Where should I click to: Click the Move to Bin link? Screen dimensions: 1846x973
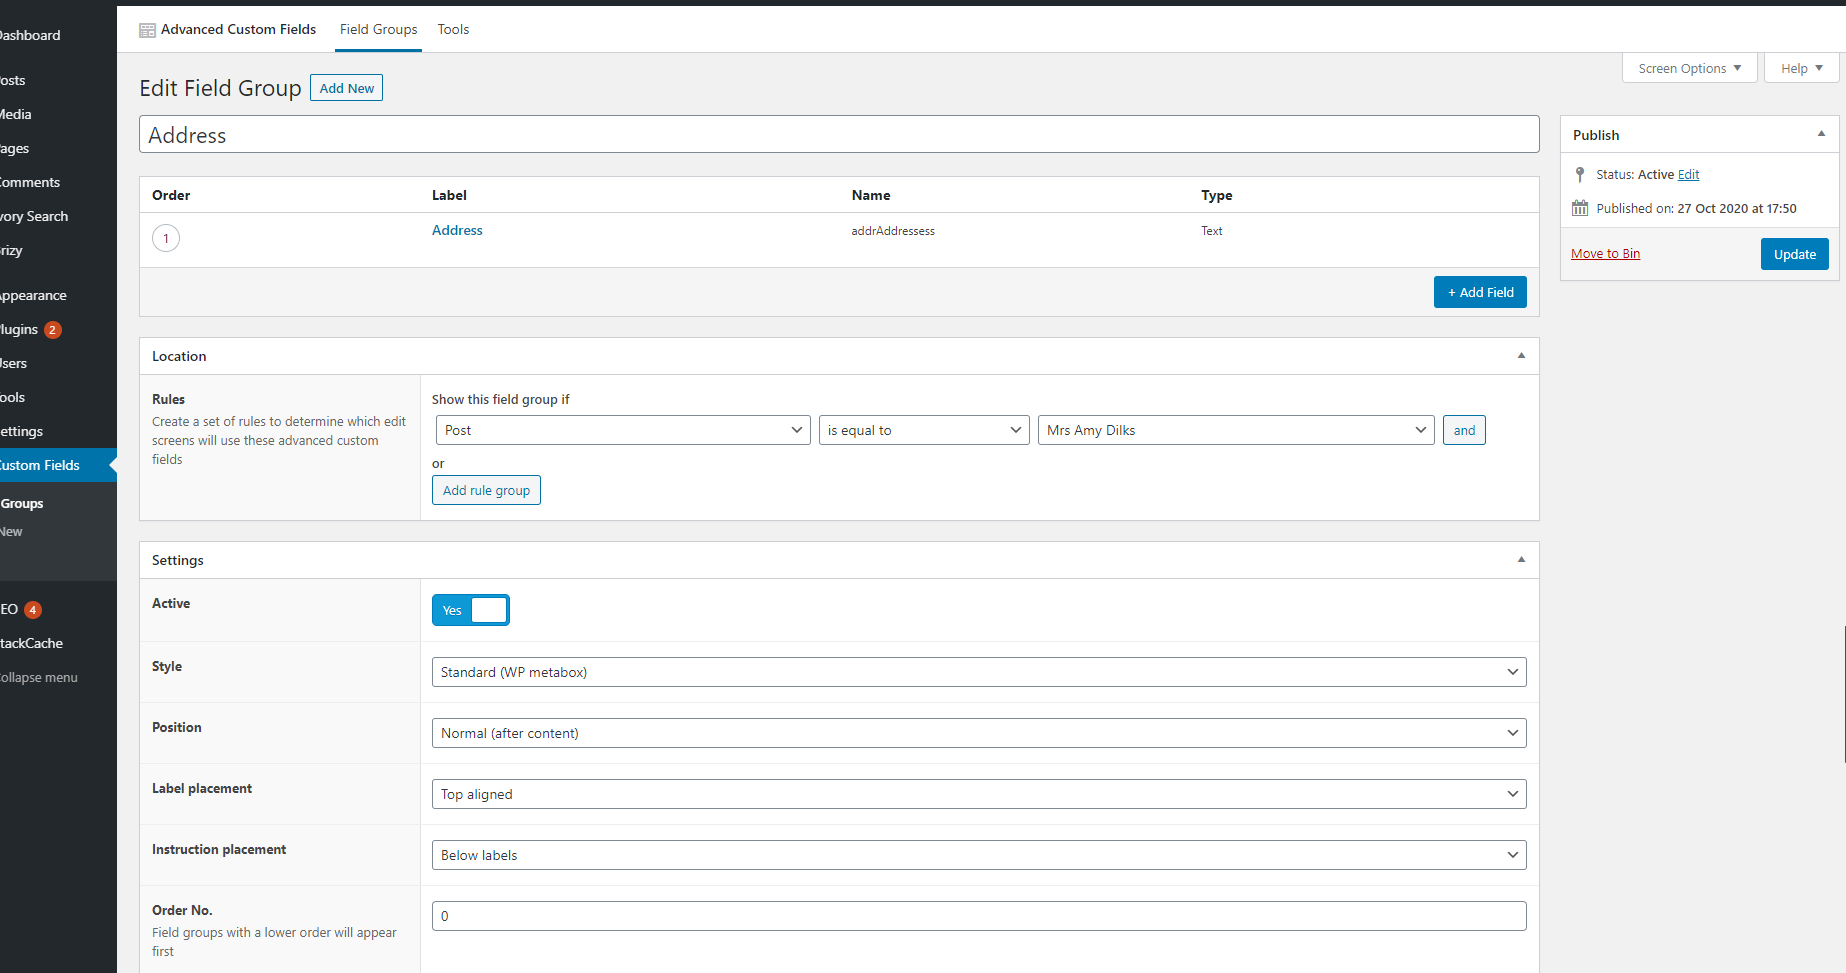(1605, 254)
